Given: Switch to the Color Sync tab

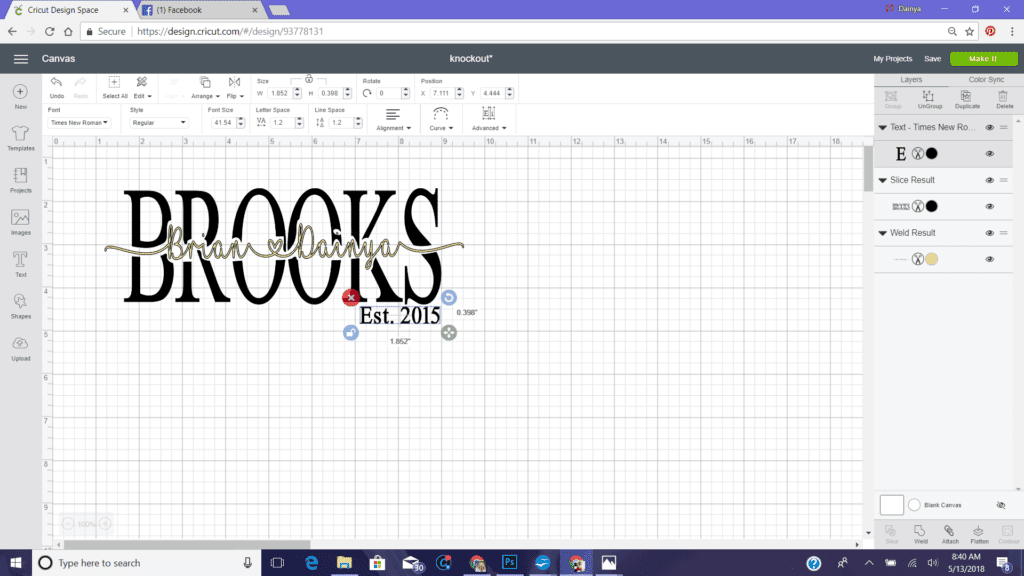Looking at the screenshot, I should tap(985, 80).
